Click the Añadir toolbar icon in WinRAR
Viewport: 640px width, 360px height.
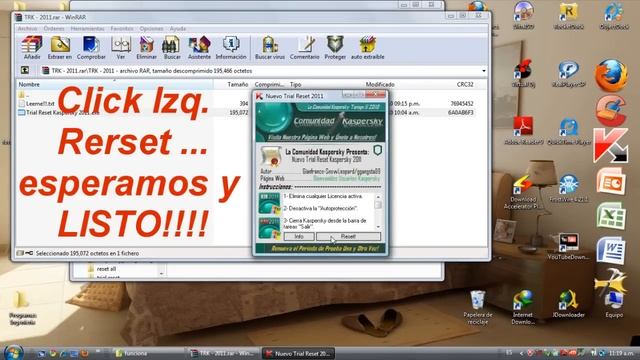click(32, 48)
